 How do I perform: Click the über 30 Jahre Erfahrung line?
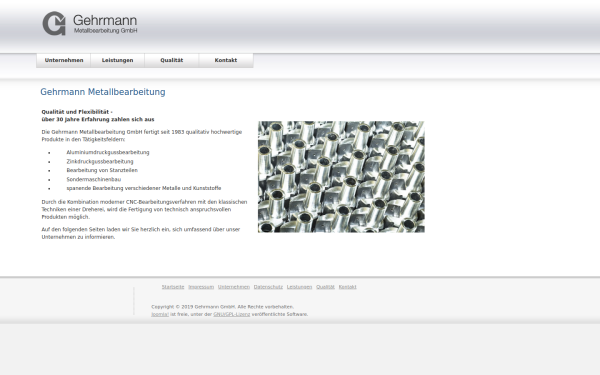[x=98, y=119]
